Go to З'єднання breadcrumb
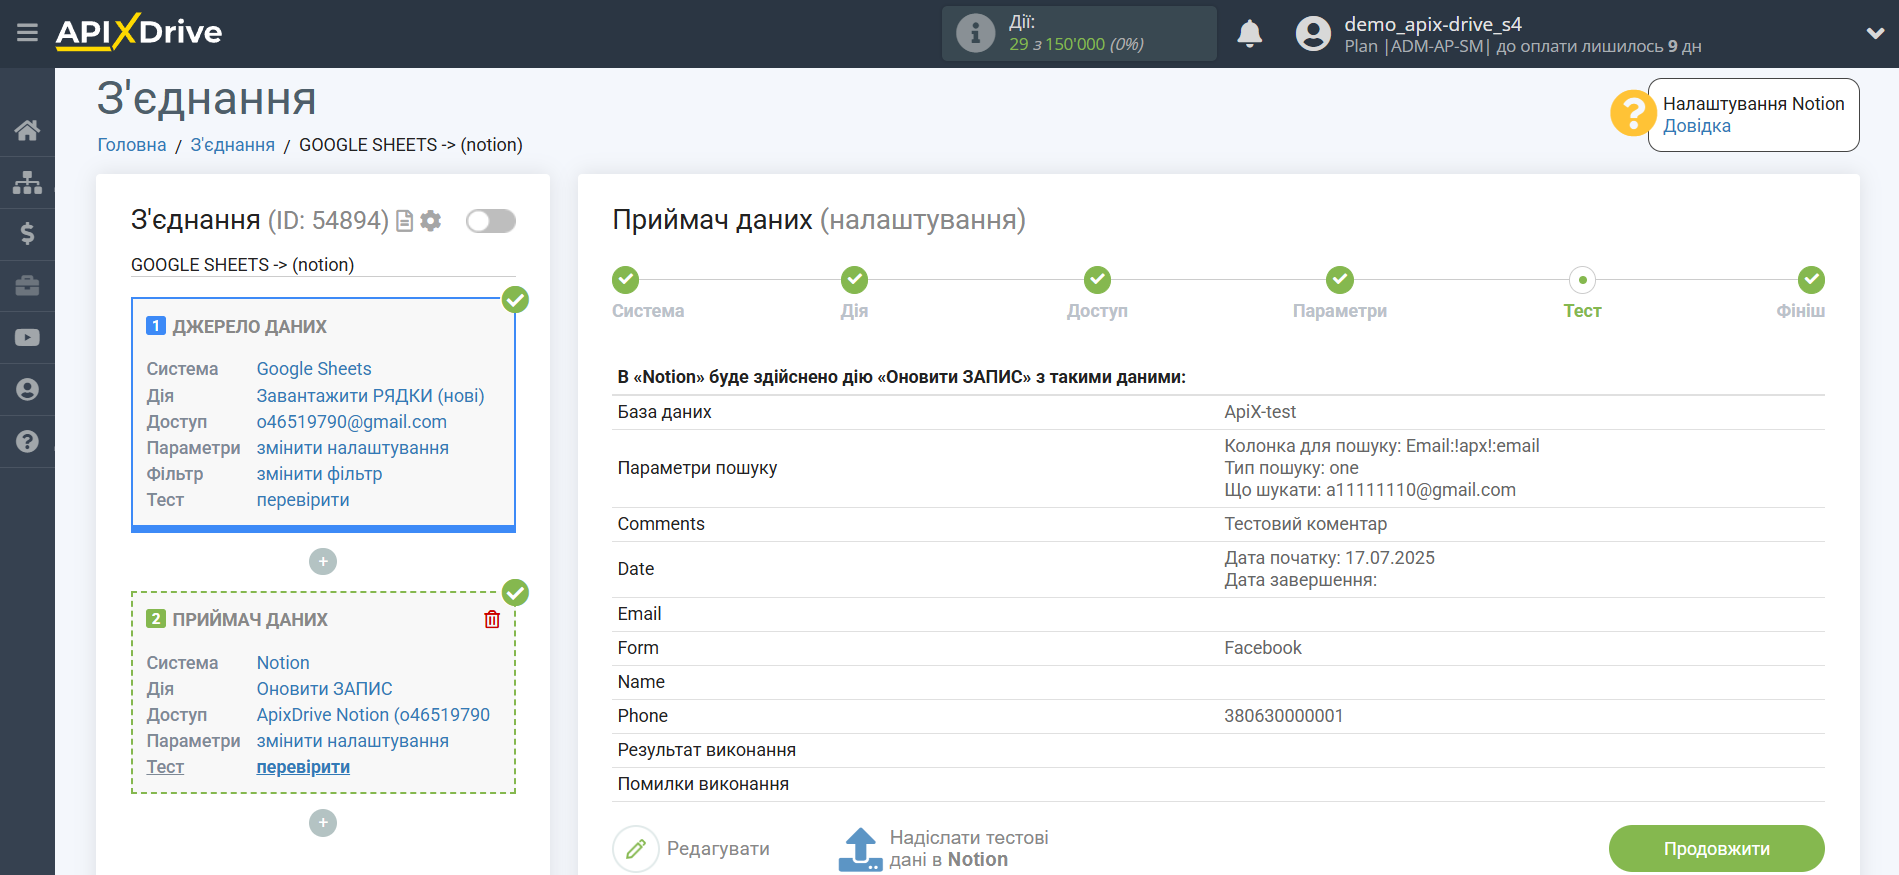Screen dimensions: 1899x875 [x=232, y=145]
